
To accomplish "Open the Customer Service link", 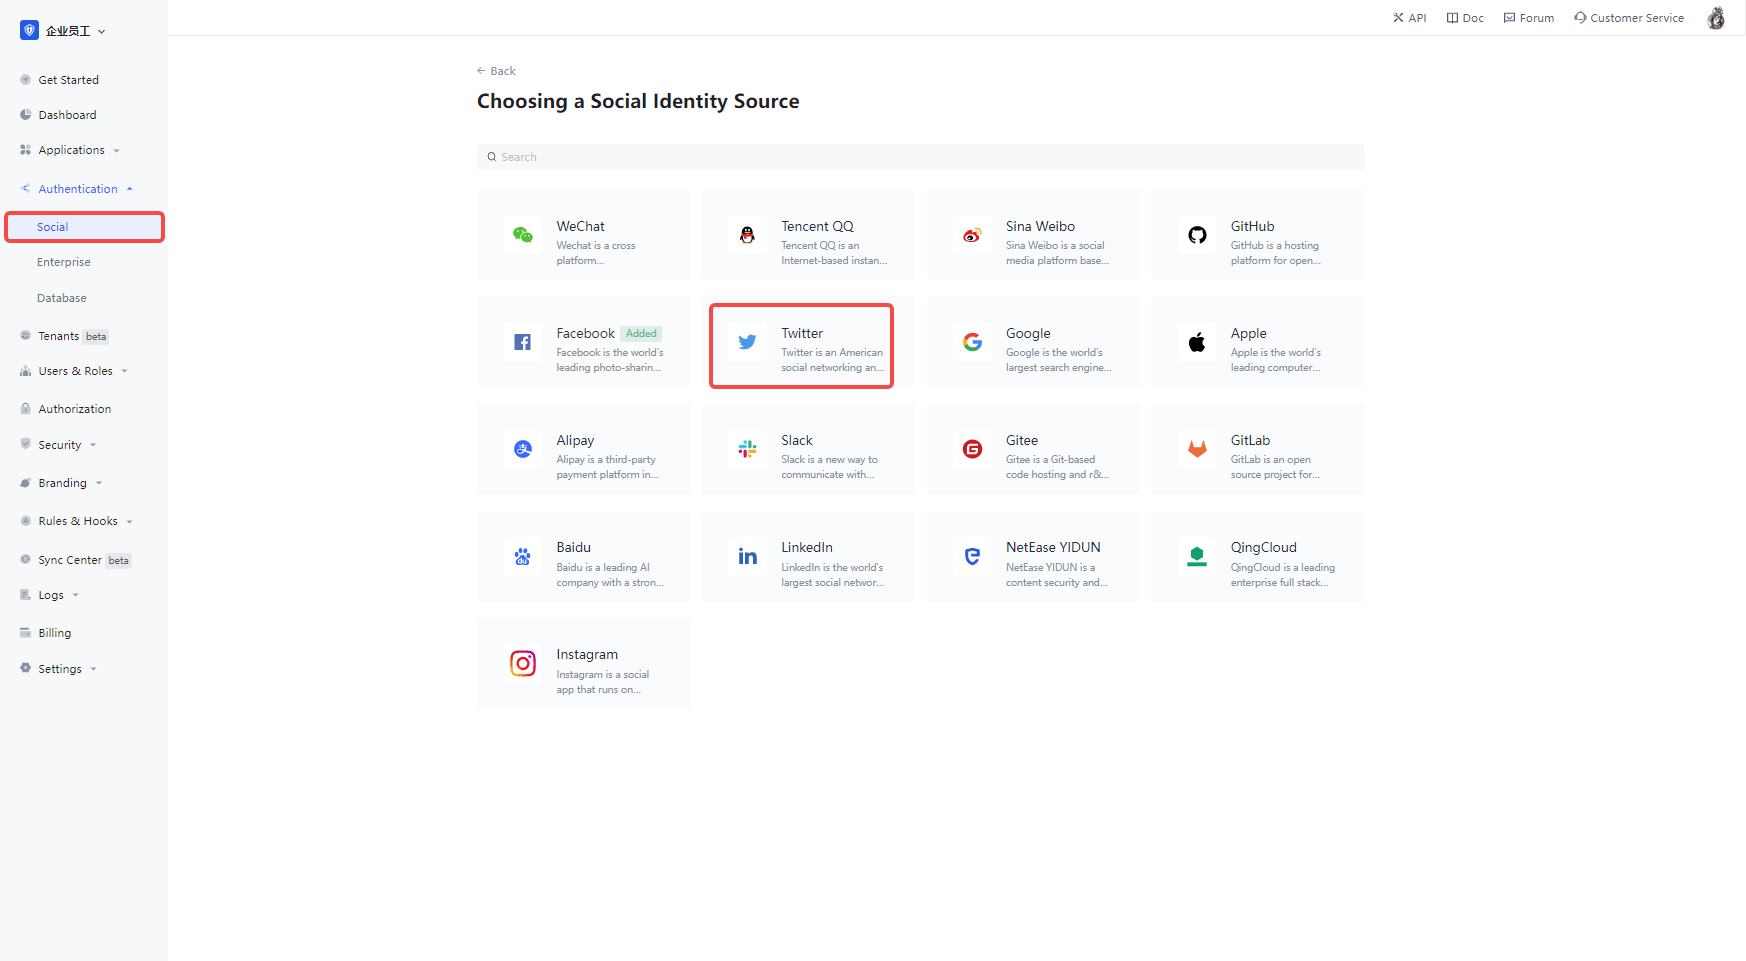I will click(x=1629, y=18).
